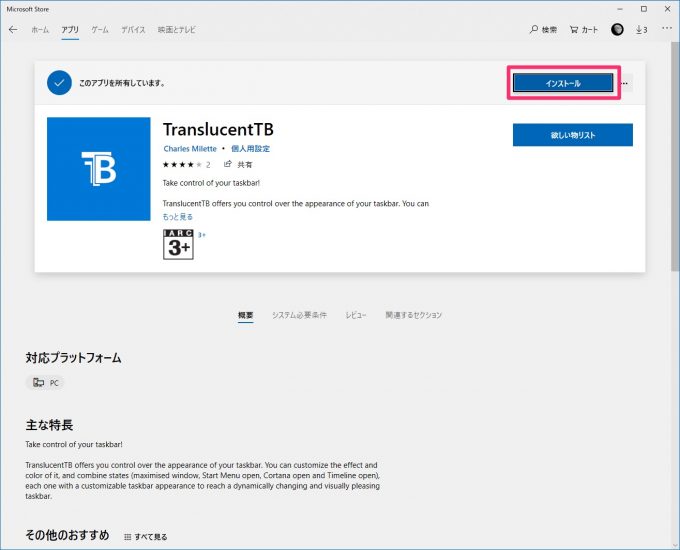Click the text このアプリを所有しています。

[123, 83]
